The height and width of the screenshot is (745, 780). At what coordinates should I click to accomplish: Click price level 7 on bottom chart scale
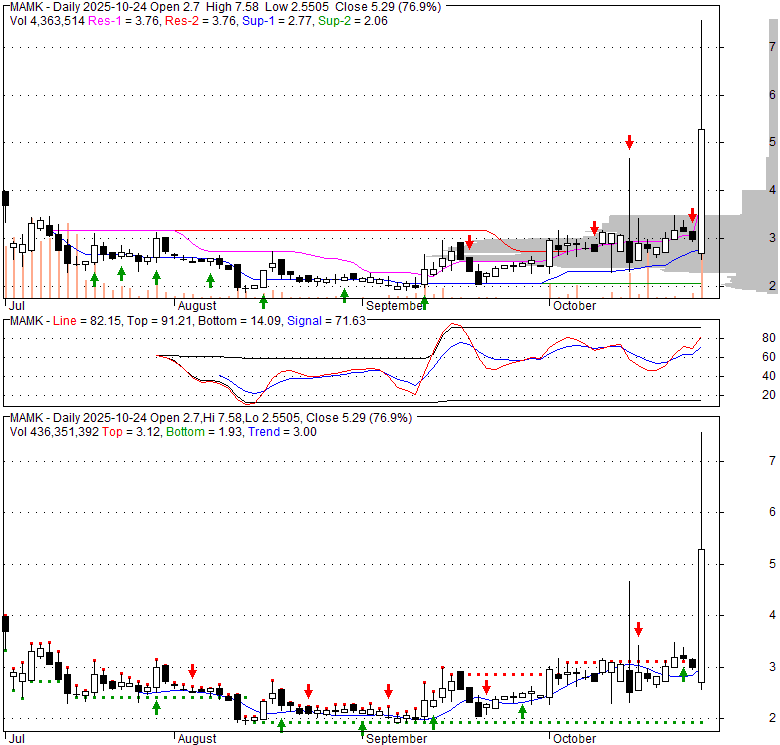[x=772, y=461]
